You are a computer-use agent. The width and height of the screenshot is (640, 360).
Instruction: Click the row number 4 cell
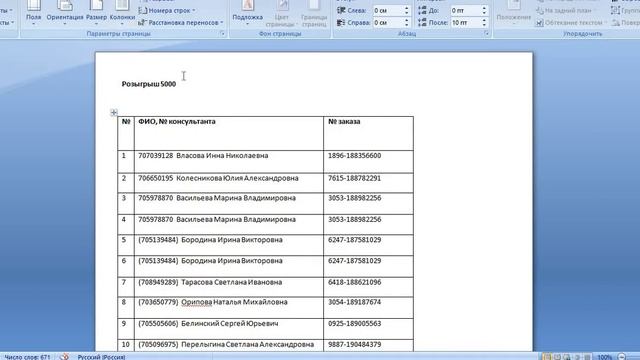(x=126, y=224)
